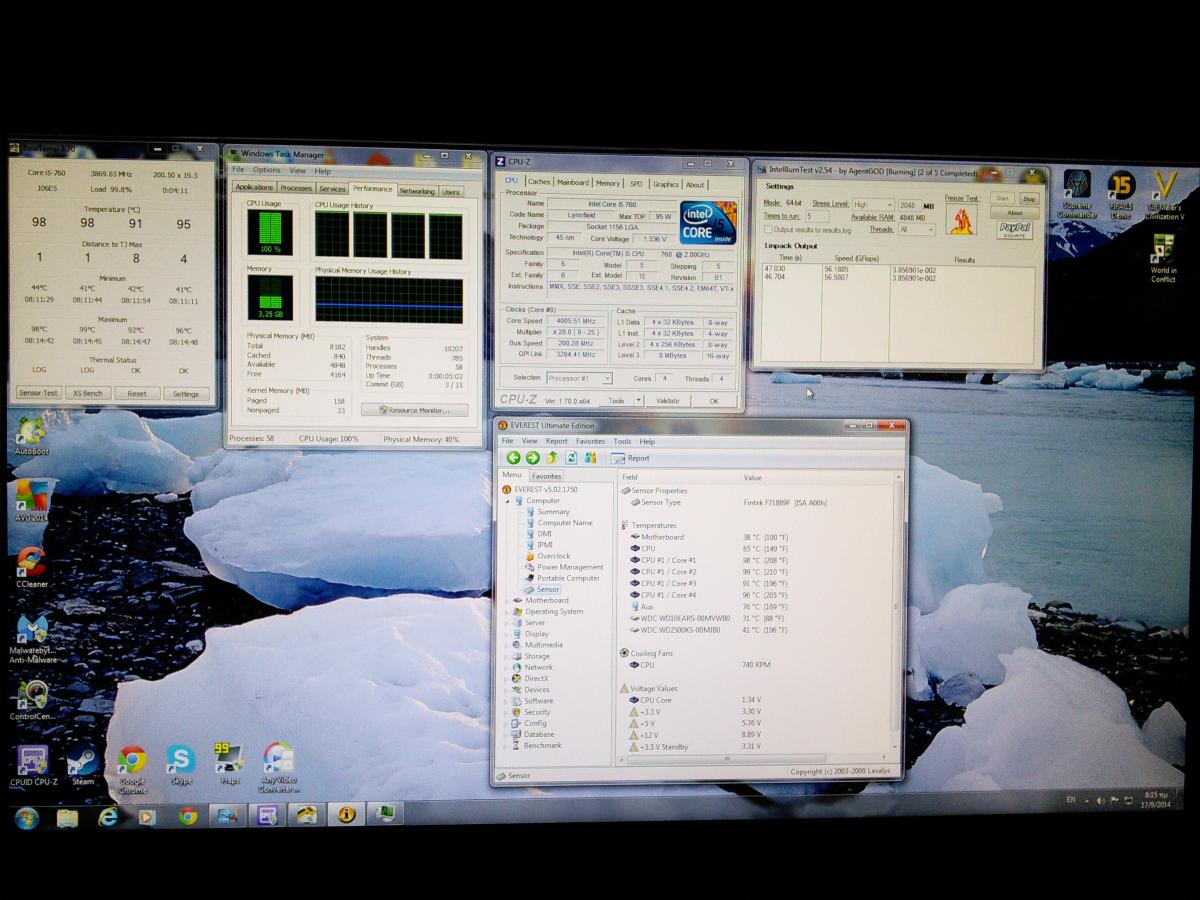1200x900 pixels.
Task: Switch to the Favorites tab in EVEREST
Action: (546, 477)
